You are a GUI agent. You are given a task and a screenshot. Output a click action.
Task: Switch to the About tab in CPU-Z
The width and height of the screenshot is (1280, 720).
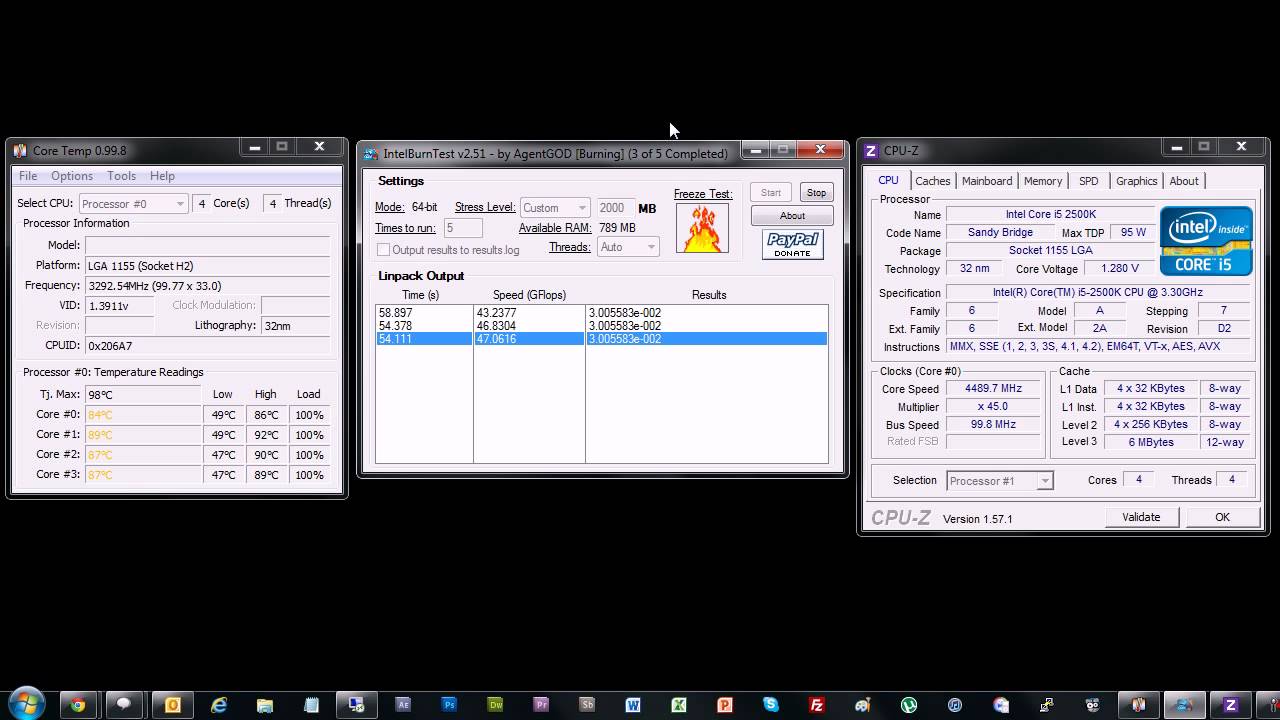click(x=1184, y=181)
